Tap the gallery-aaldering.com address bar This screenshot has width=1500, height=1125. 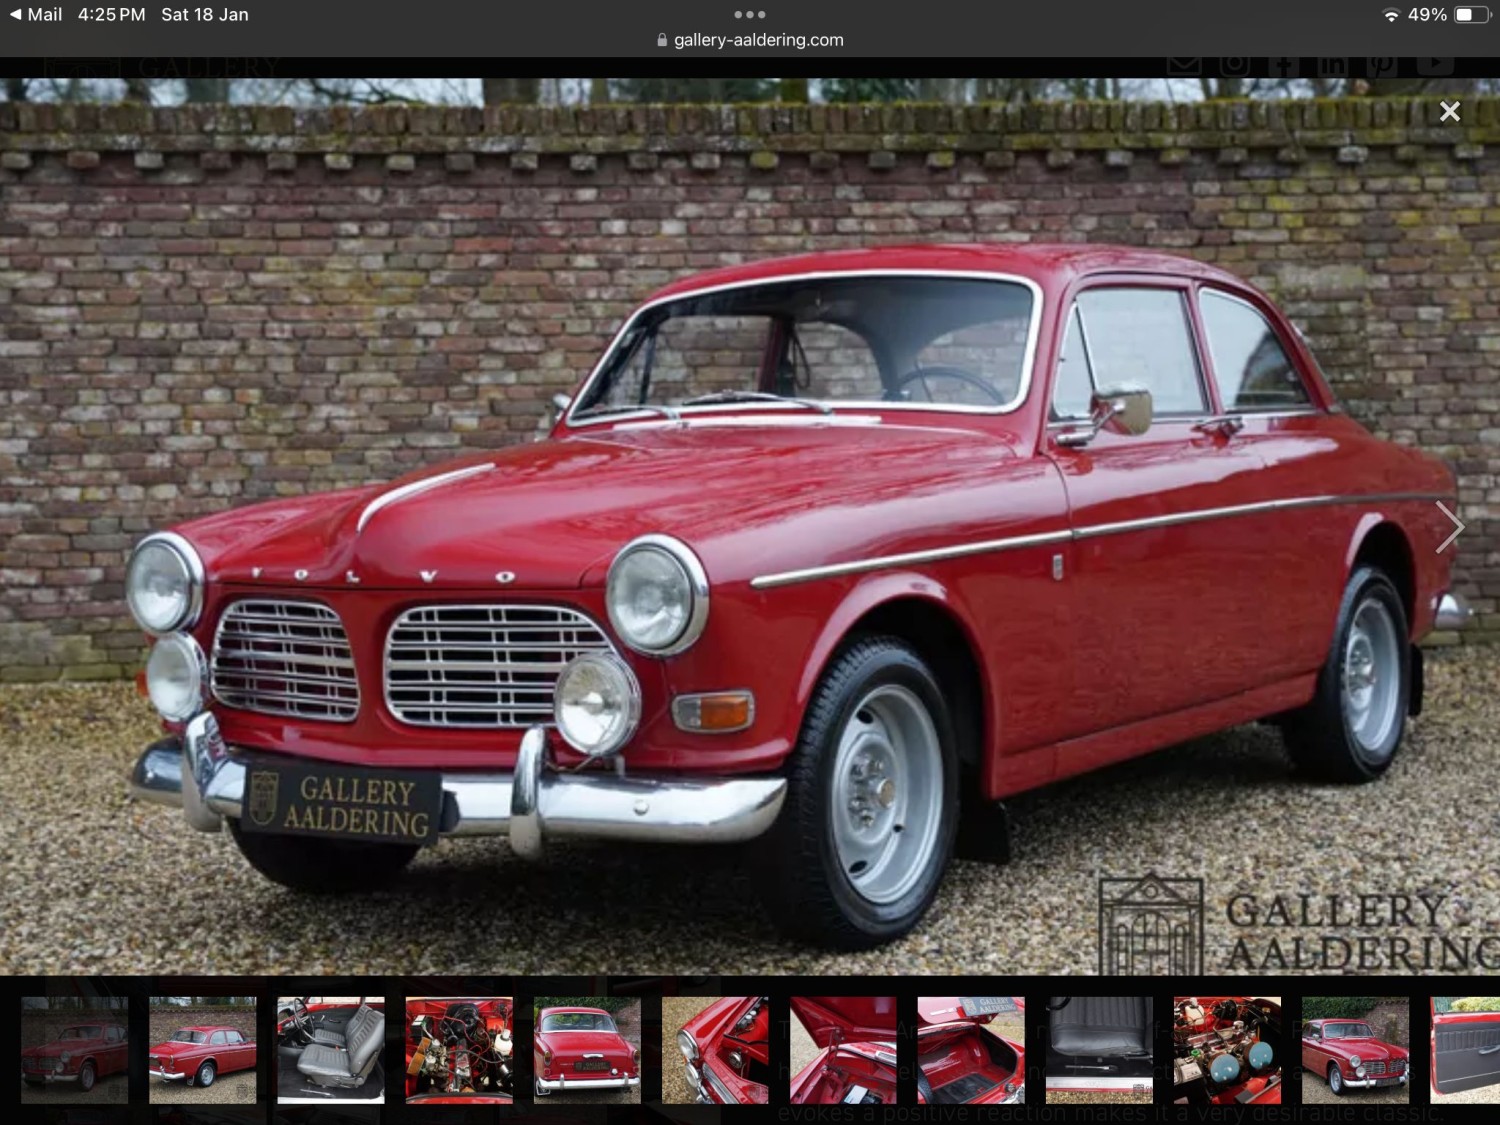click(750, 40)
